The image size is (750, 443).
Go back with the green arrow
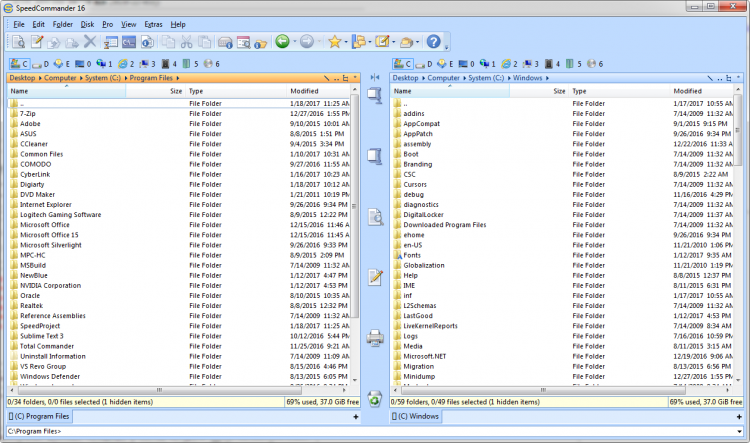pyautogui.click(x=282, y=42)
